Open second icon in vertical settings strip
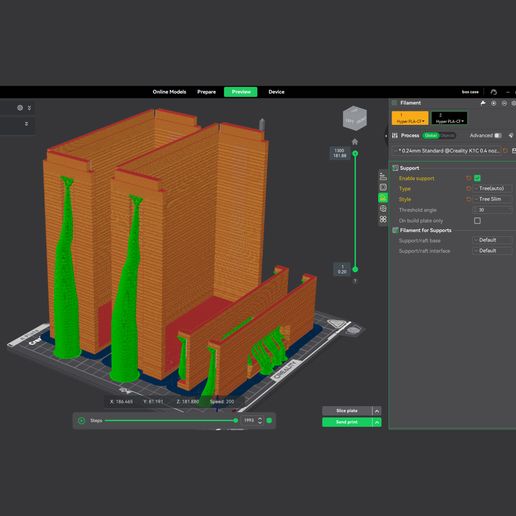516x516 pixels. pos(383,187)
